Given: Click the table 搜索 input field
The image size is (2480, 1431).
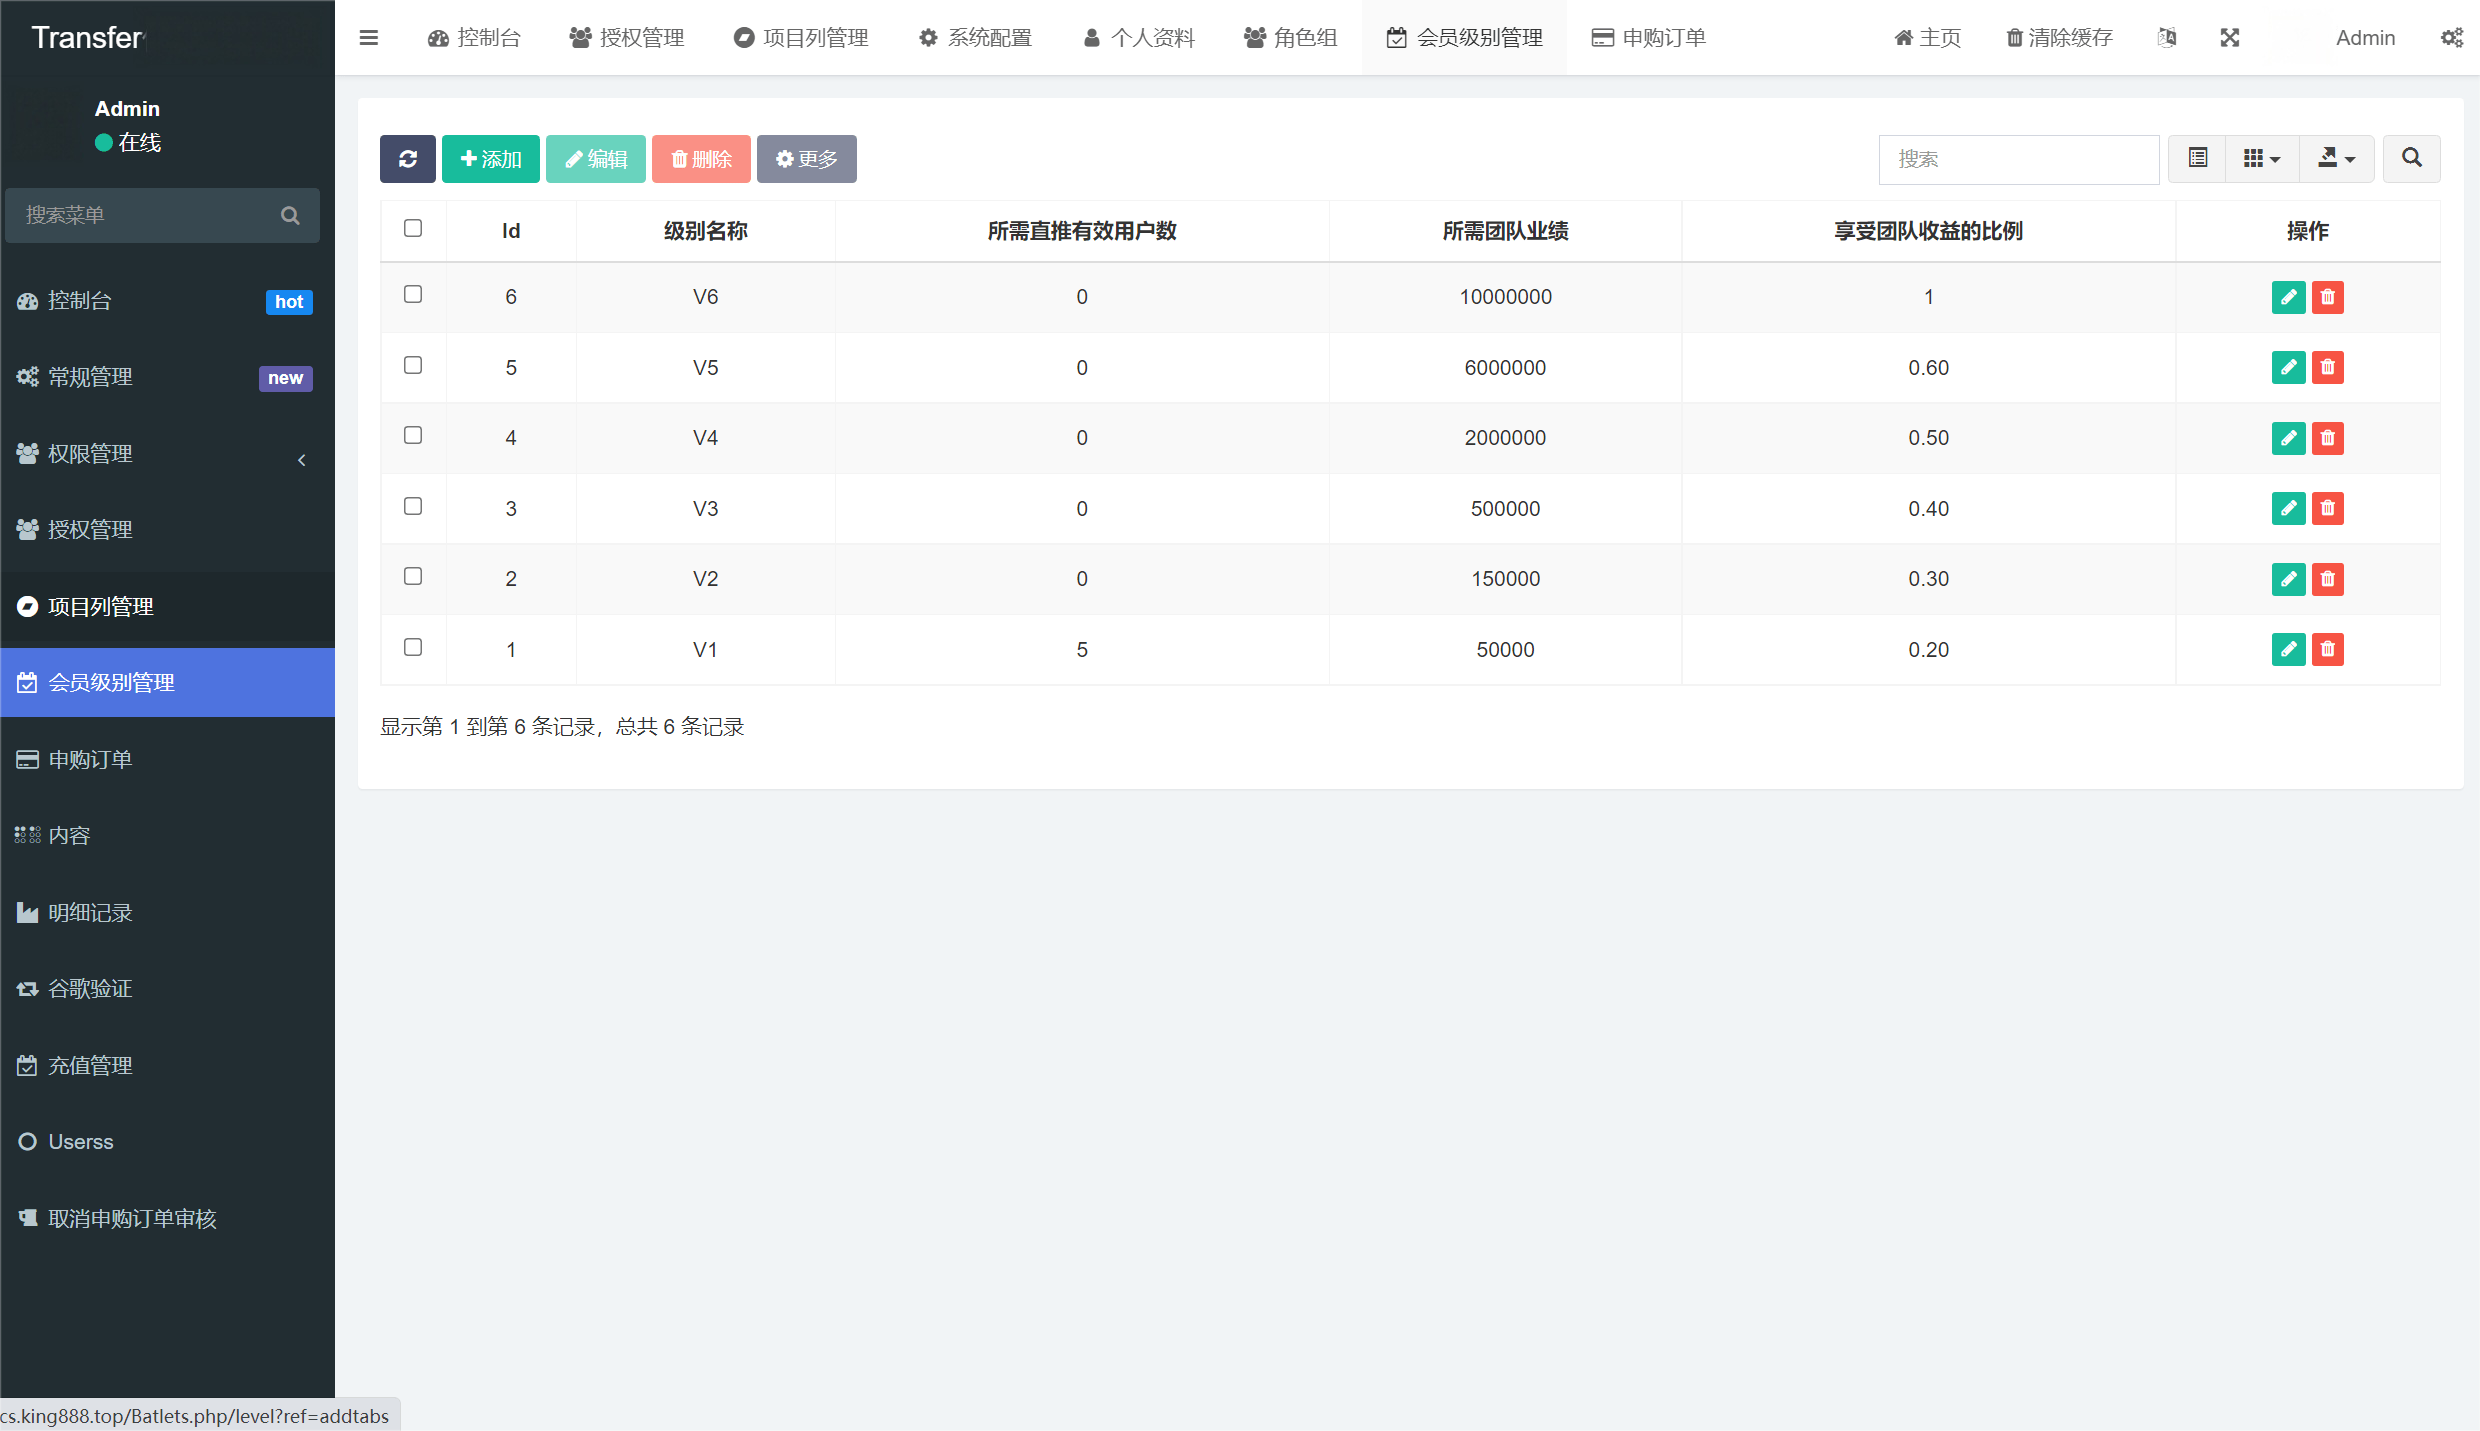Looking at the screenshot, I should click(2018, 159).
